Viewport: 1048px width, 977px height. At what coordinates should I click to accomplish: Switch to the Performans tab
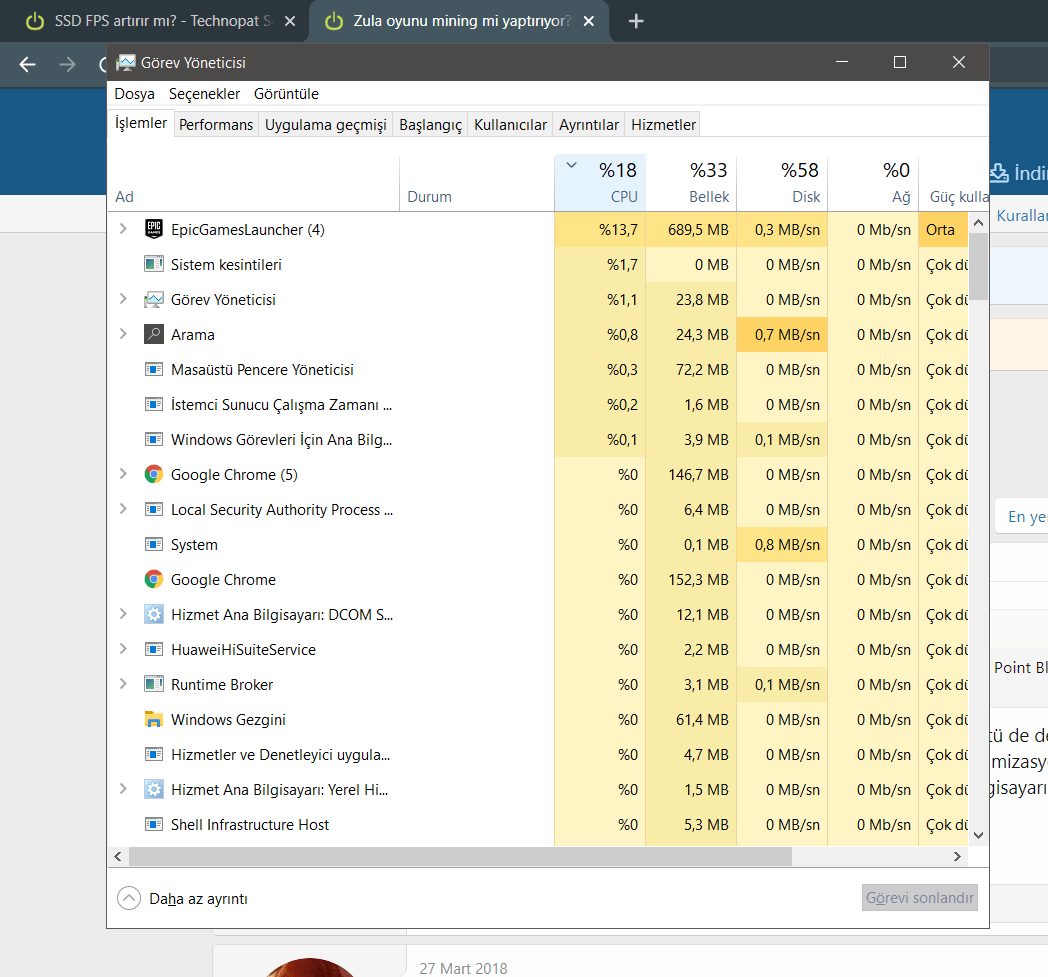coord(216,125)
